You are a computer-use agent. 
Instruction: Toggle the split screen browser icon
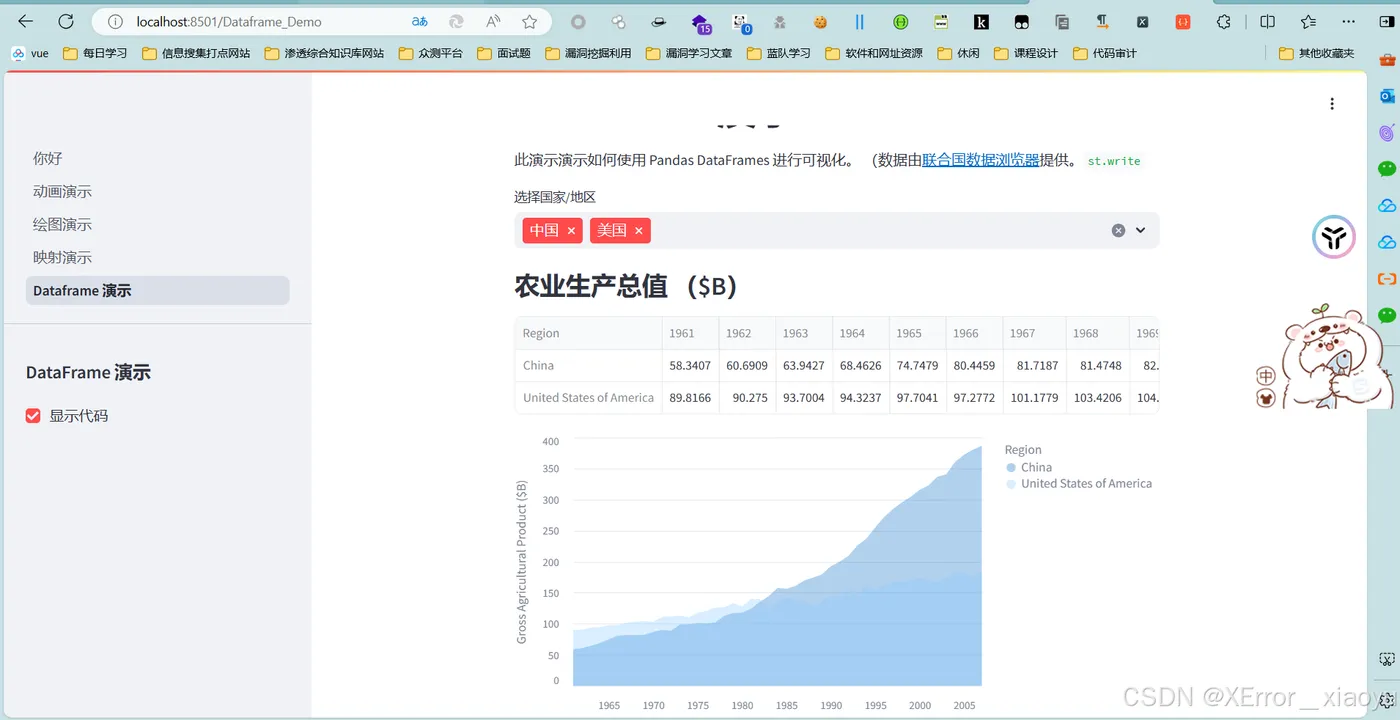1267,21
